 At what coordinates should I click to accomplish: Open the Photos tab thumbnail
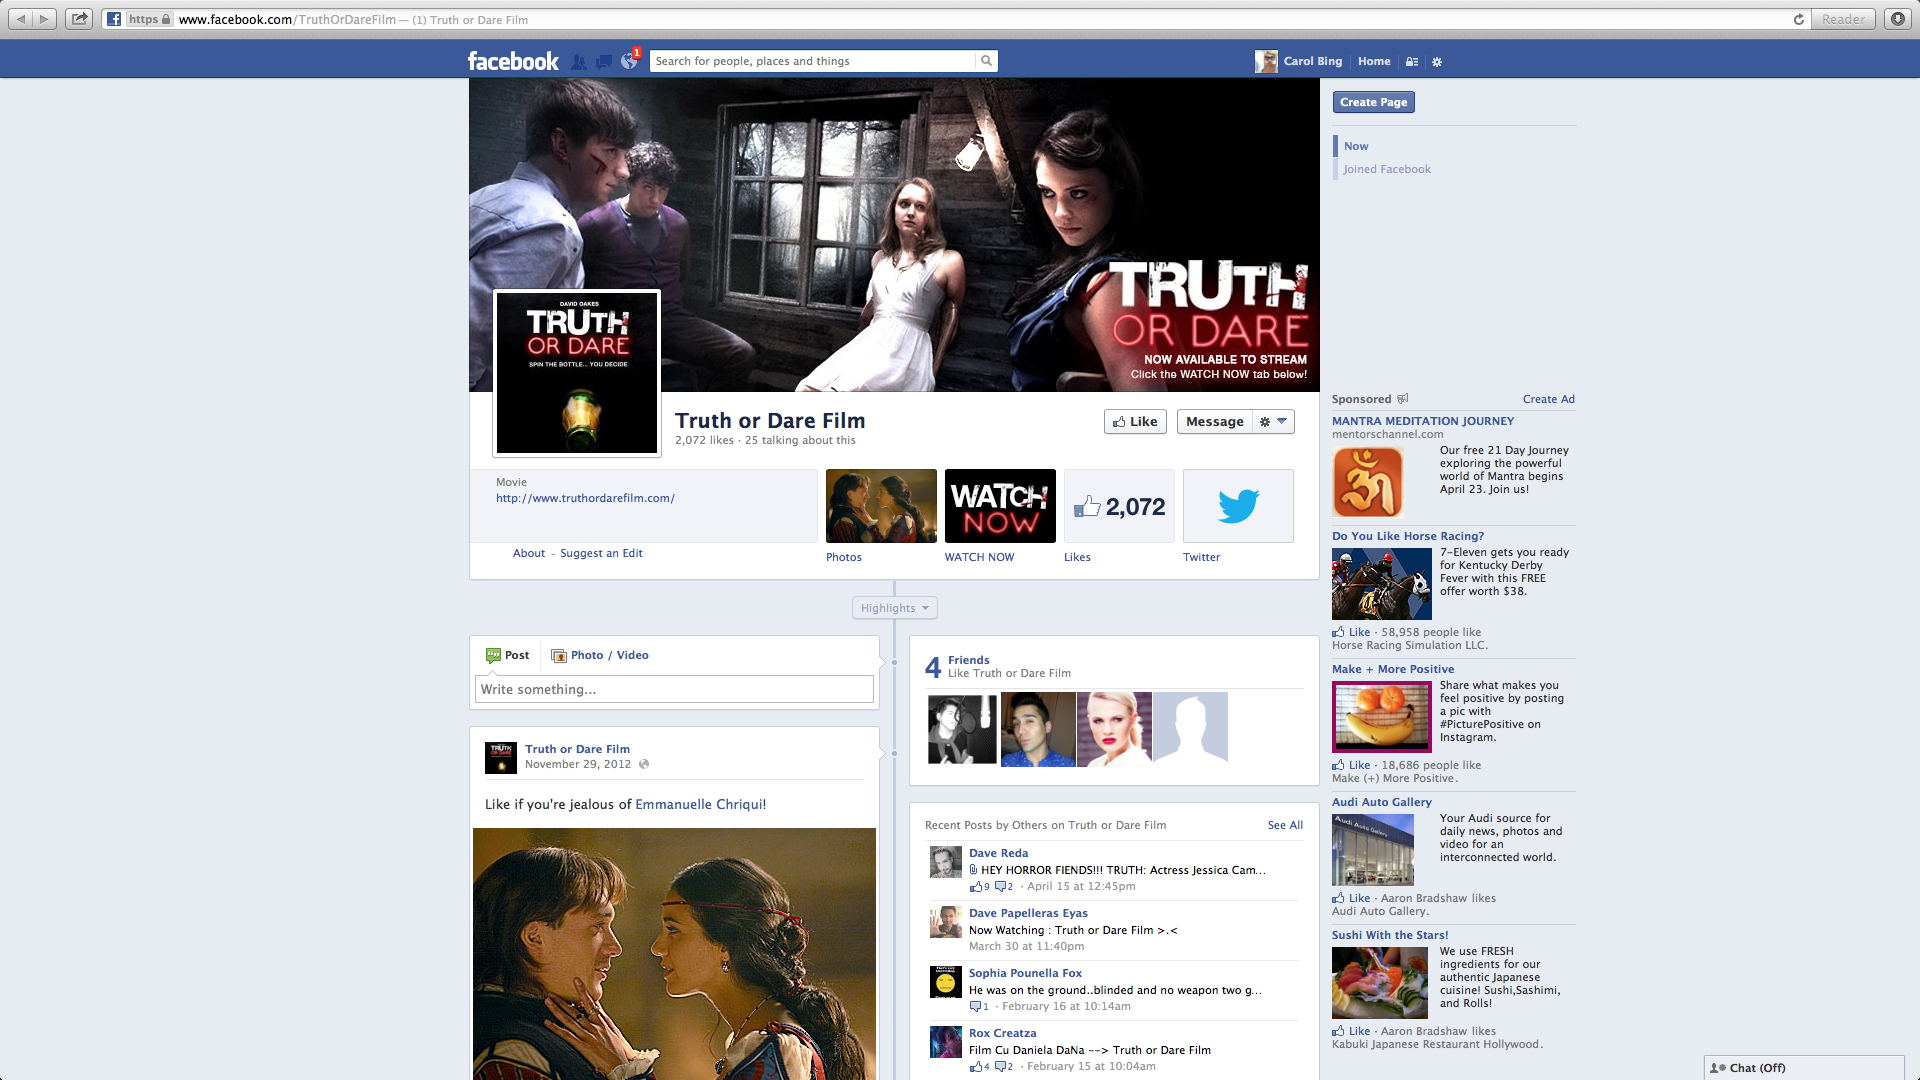coord(881,506)
